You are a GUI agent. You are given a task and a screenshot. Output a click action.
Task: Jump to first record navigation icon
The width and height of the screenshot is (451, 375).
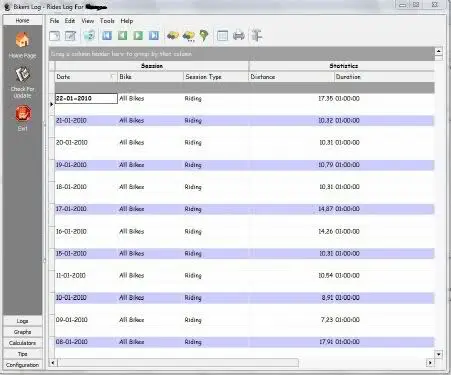pos(107,35)
